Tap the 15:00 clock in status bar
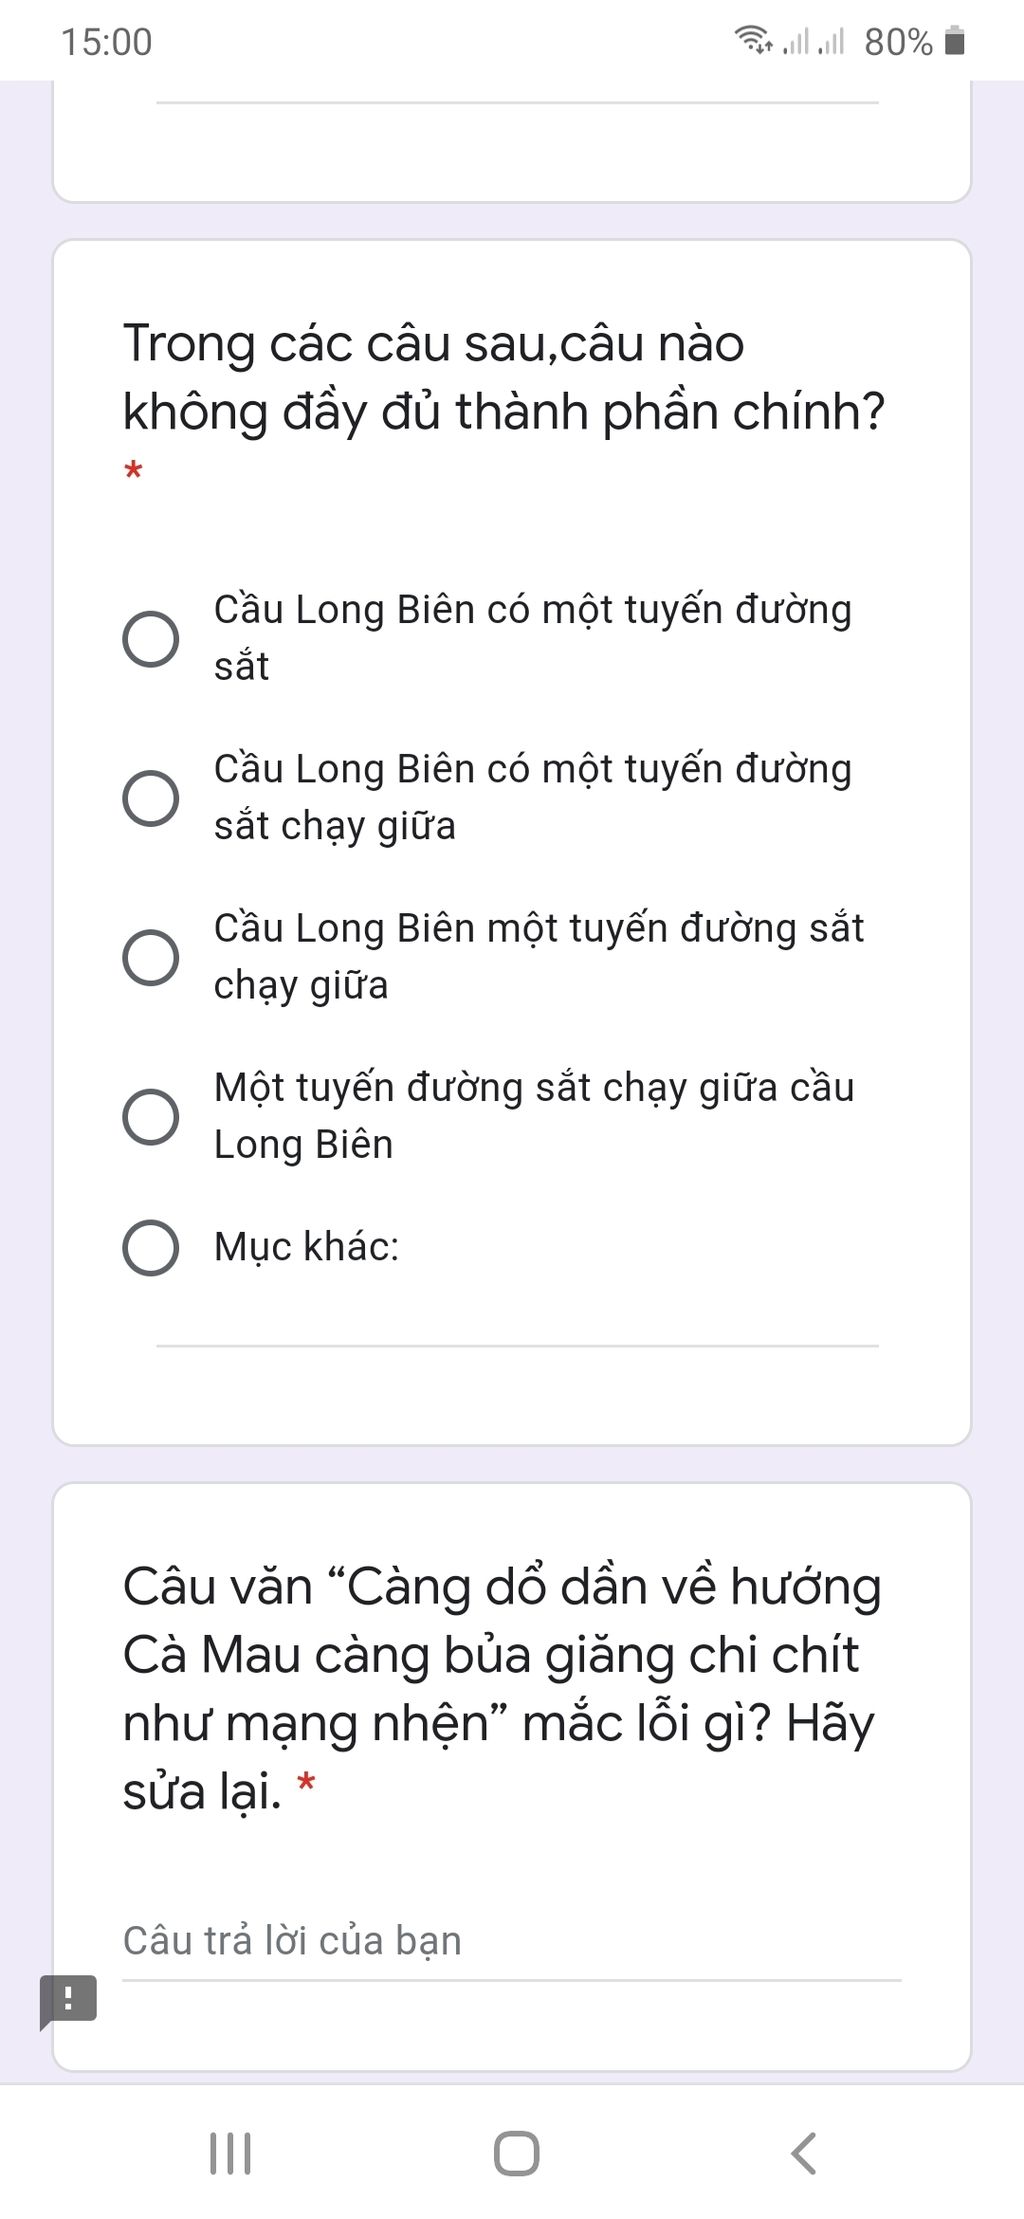This screenshot has width=1024, height=2219. pyautogui.click(x=106, y=42)
